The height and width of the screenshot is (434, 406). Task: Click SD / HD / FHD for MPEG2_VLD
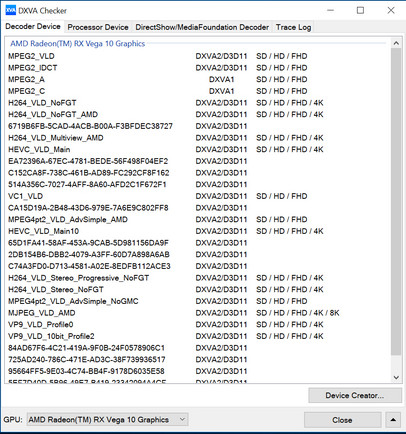(282, 56)
